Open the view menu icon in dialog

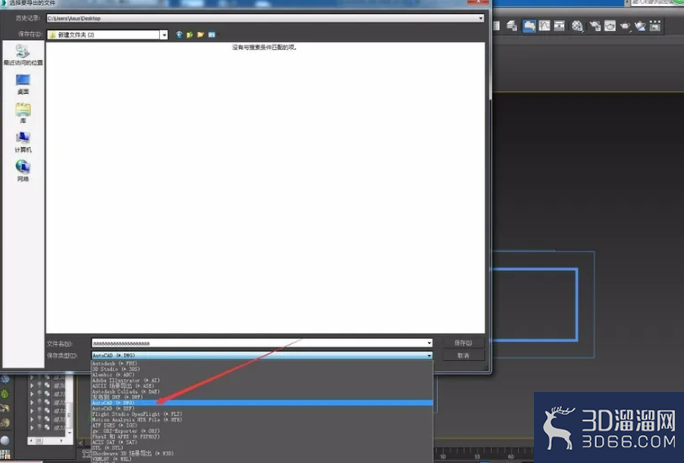click(x=212, y=34)
